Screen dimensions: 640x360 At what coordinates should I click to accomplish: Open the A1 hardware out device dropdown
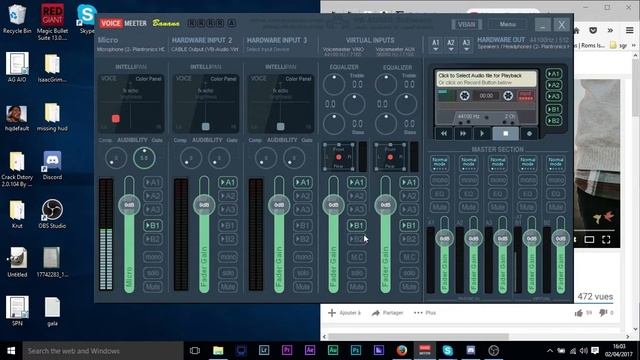(436, 45)
